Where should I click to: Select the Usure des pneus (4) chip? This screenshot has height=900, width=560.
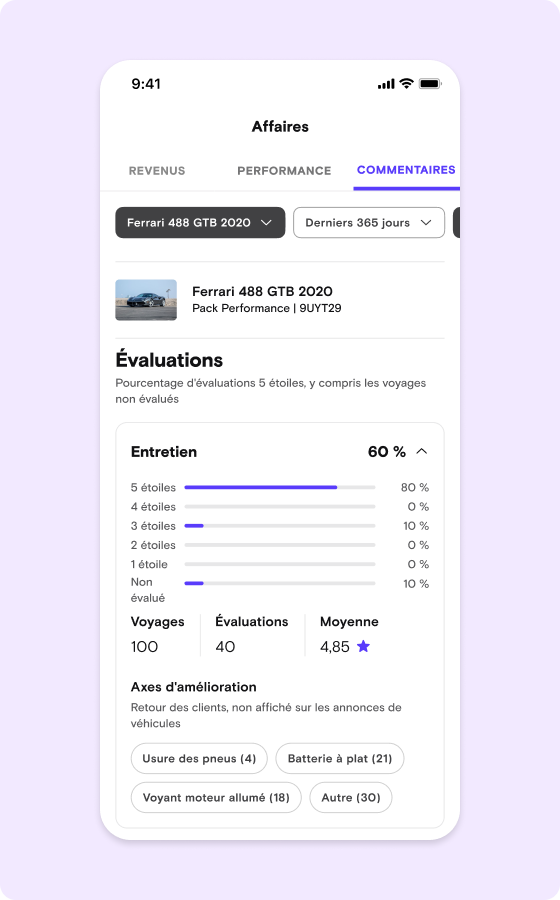tap(199, 758)
